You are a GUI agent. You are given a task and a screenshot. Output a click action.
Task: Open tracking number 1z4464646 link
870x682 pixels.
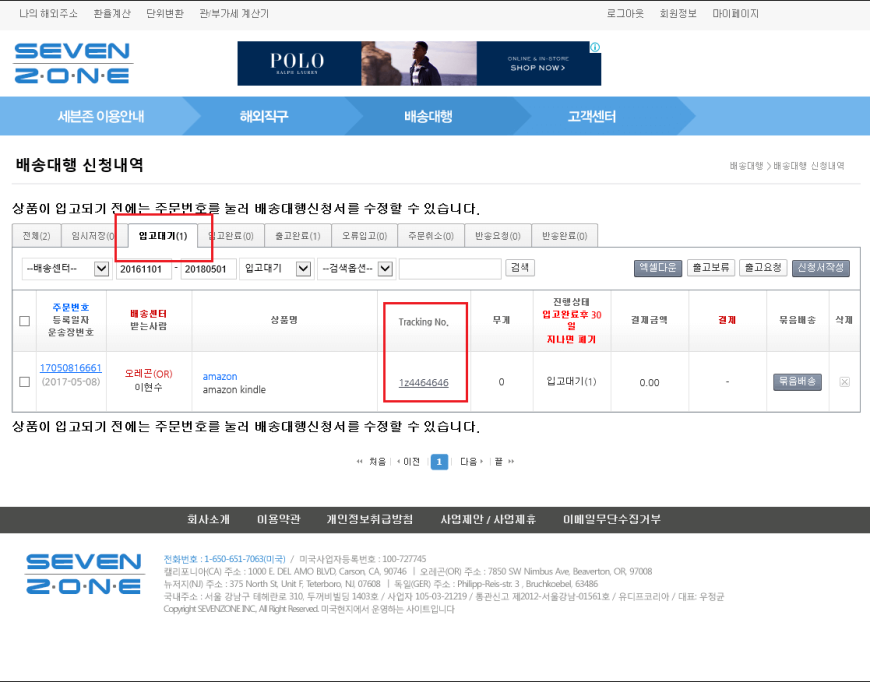click(x=423, y=382)
